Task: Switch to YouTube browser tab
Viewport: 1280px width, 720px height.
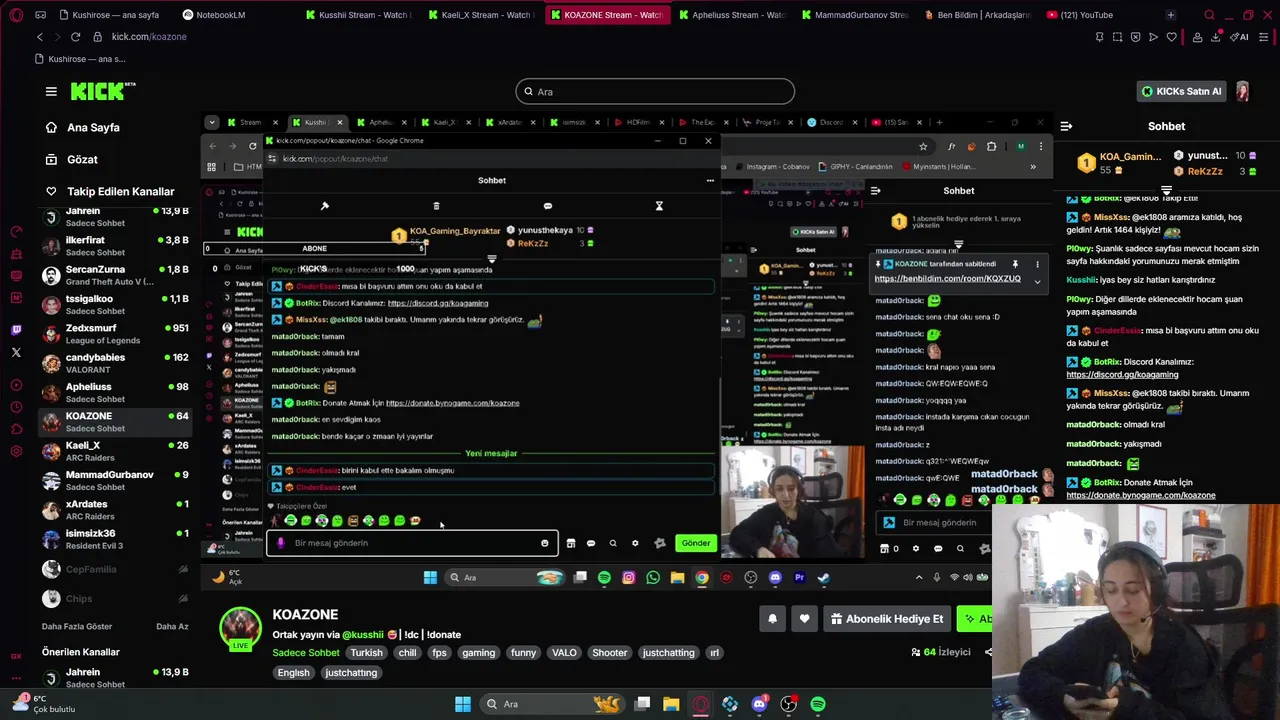Action: (1087, 15)
